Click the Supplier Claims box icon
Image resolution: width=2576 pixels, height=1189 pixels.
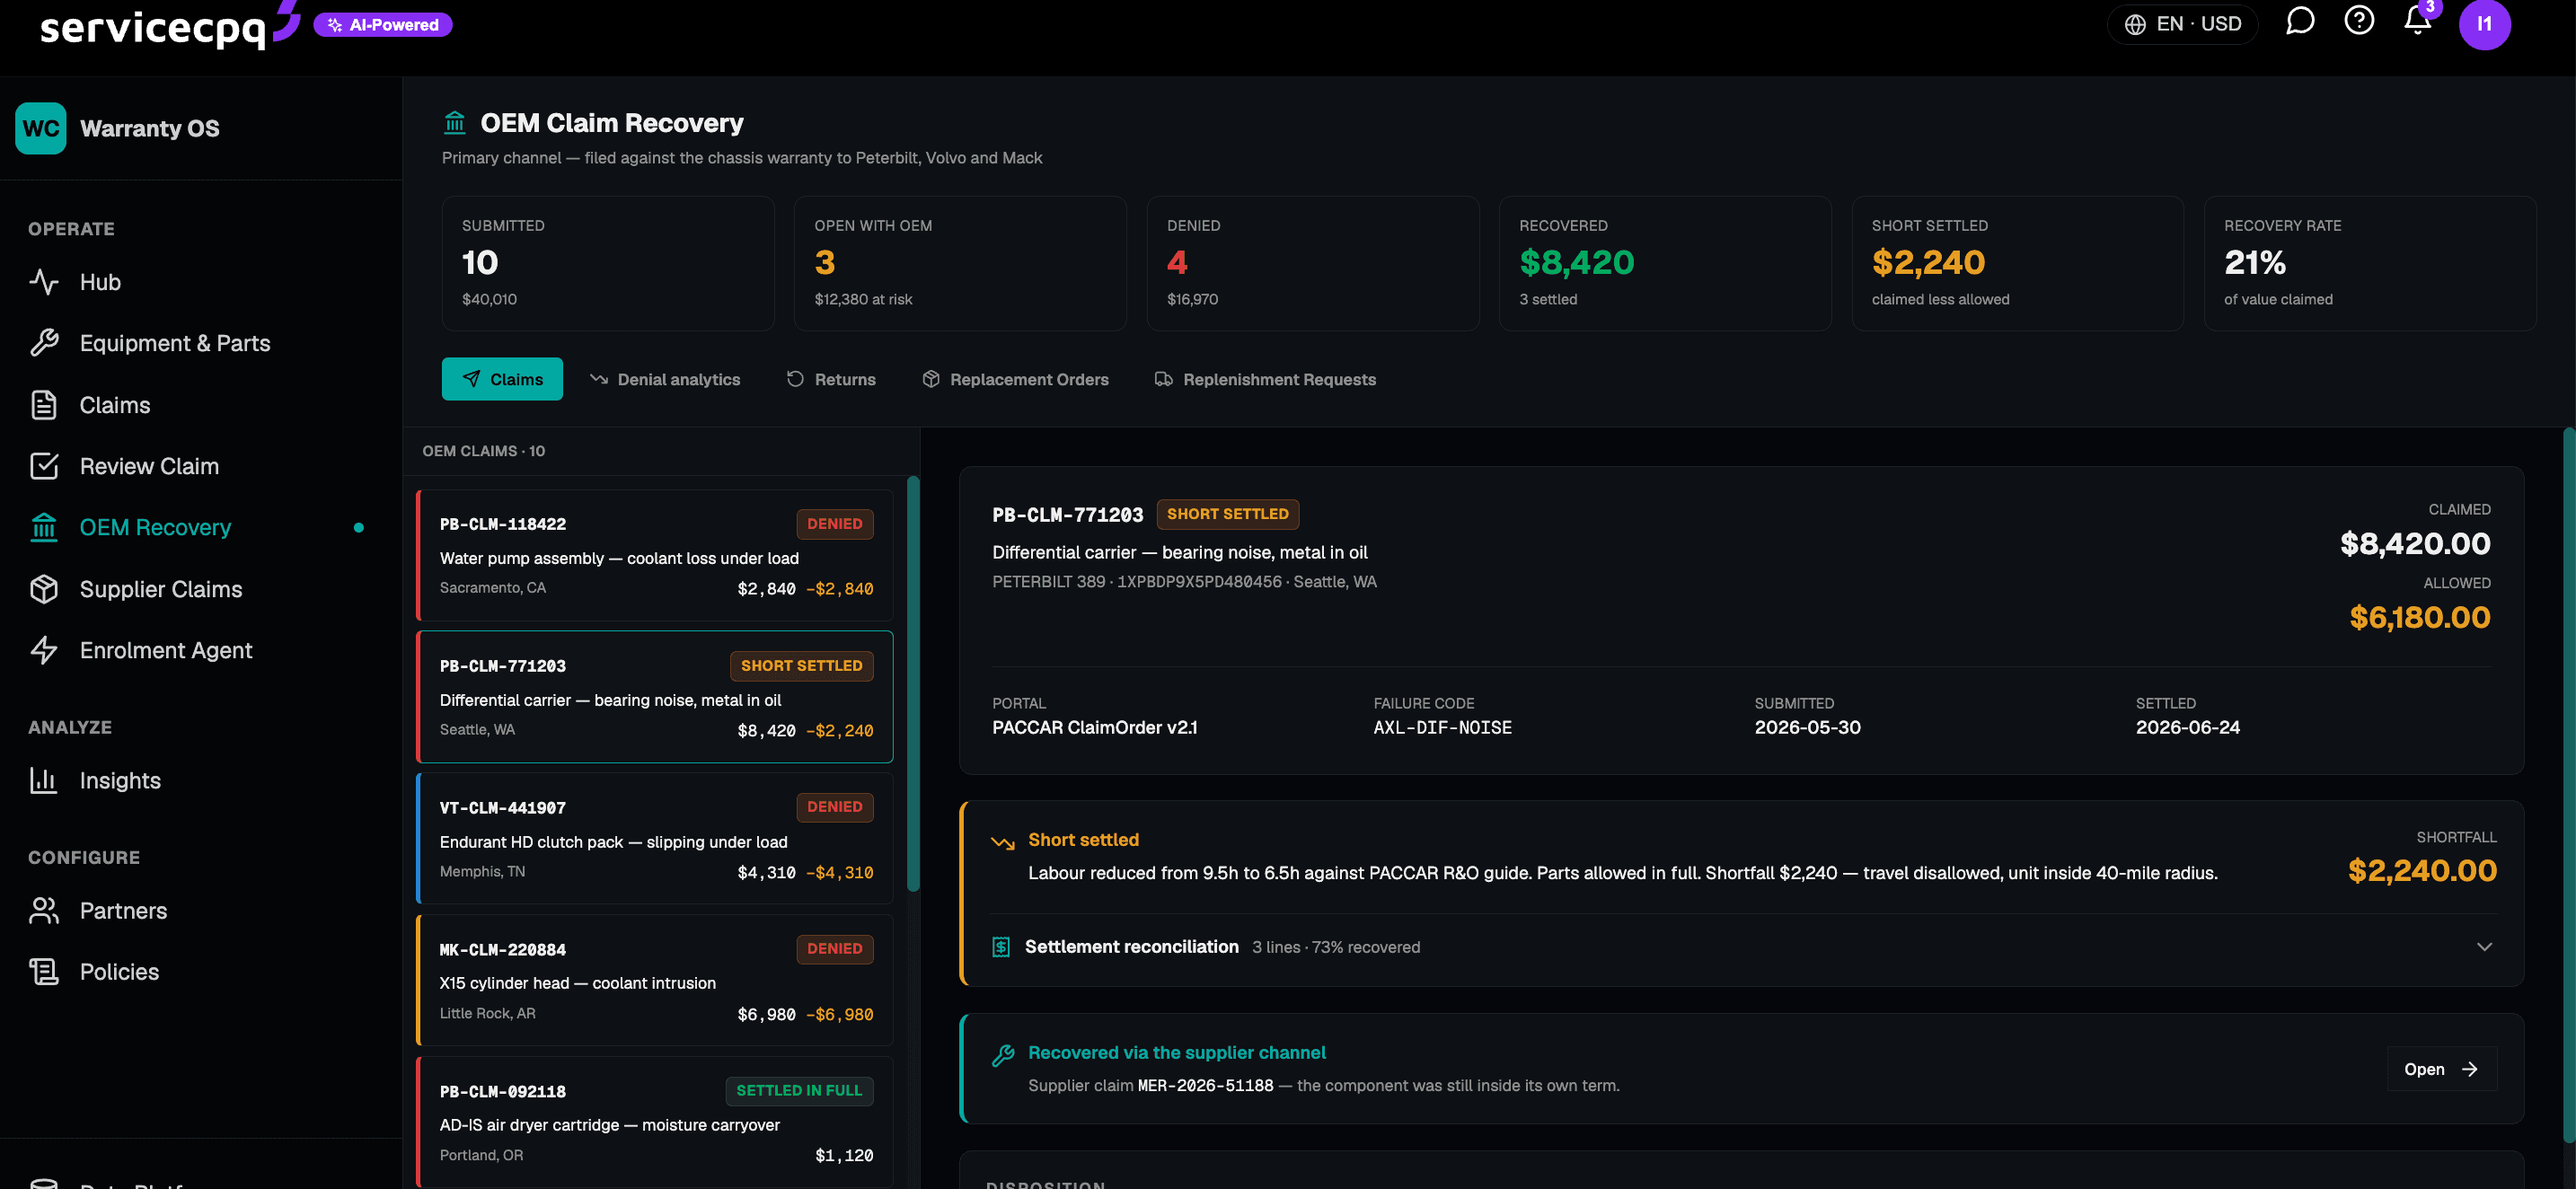(44, 589)
